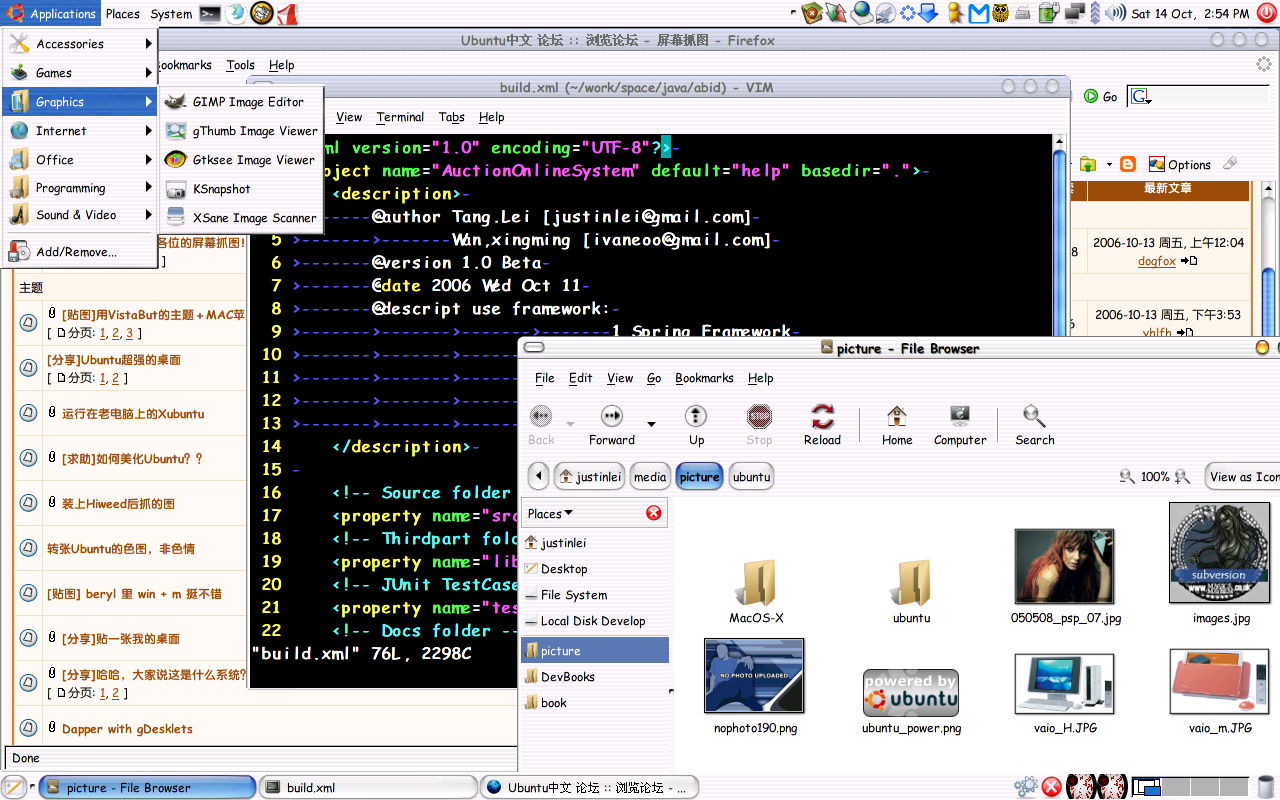
Task: Close the Places sidebar with red X
Action: 654,513
